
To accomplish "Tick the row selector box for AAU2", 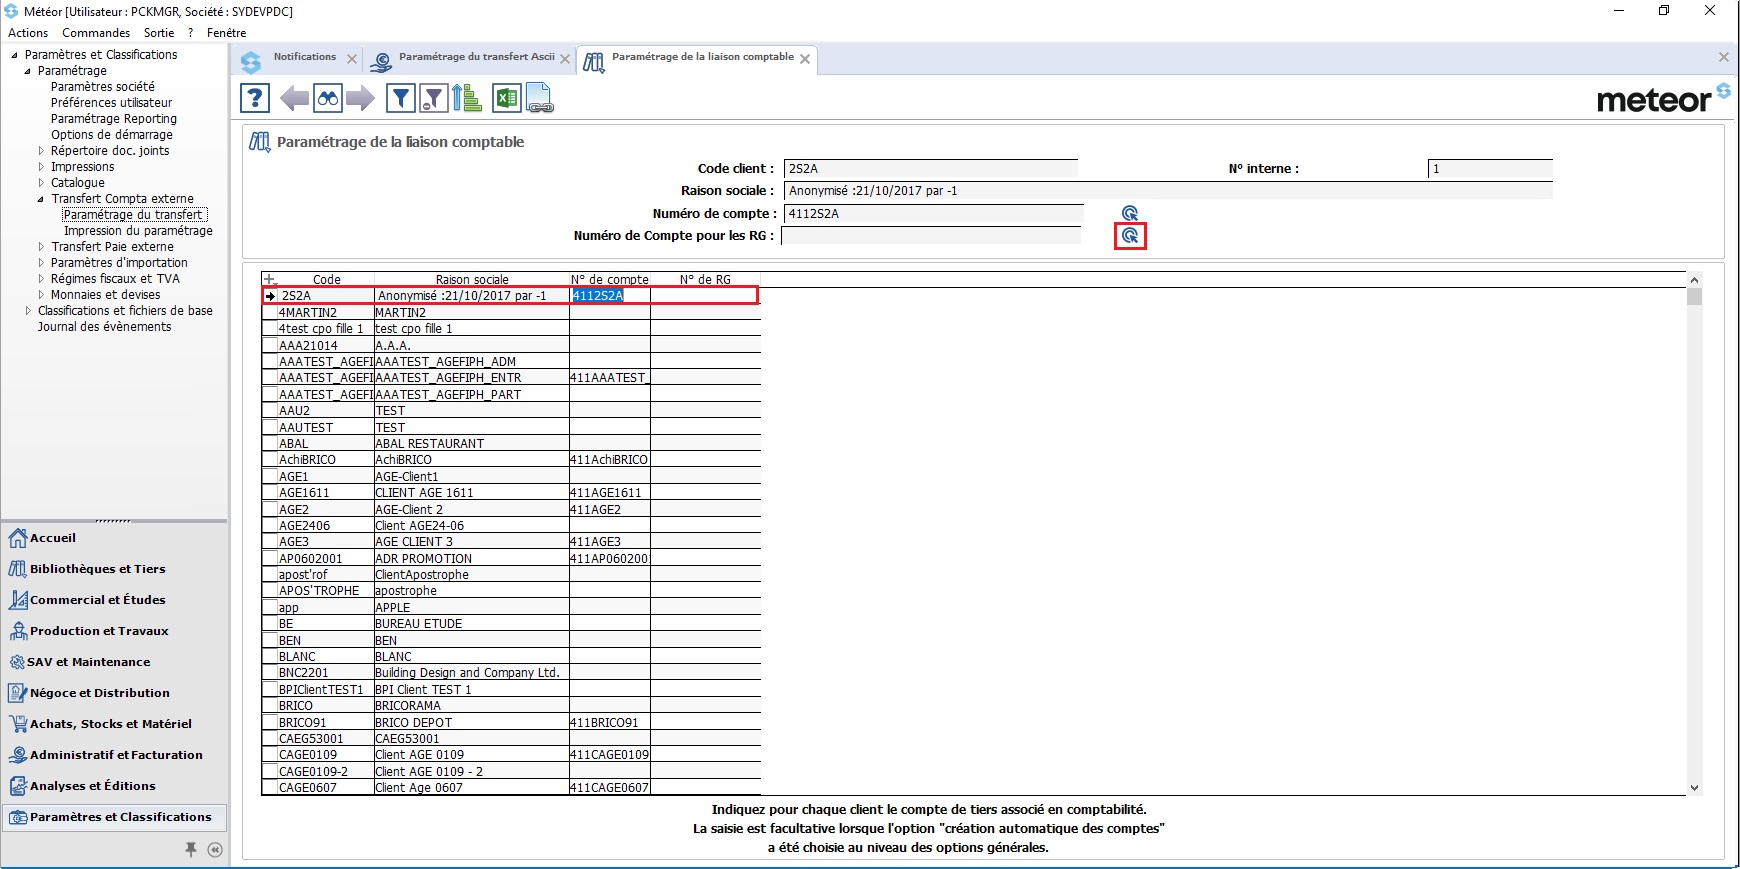I will pos(270,411).
